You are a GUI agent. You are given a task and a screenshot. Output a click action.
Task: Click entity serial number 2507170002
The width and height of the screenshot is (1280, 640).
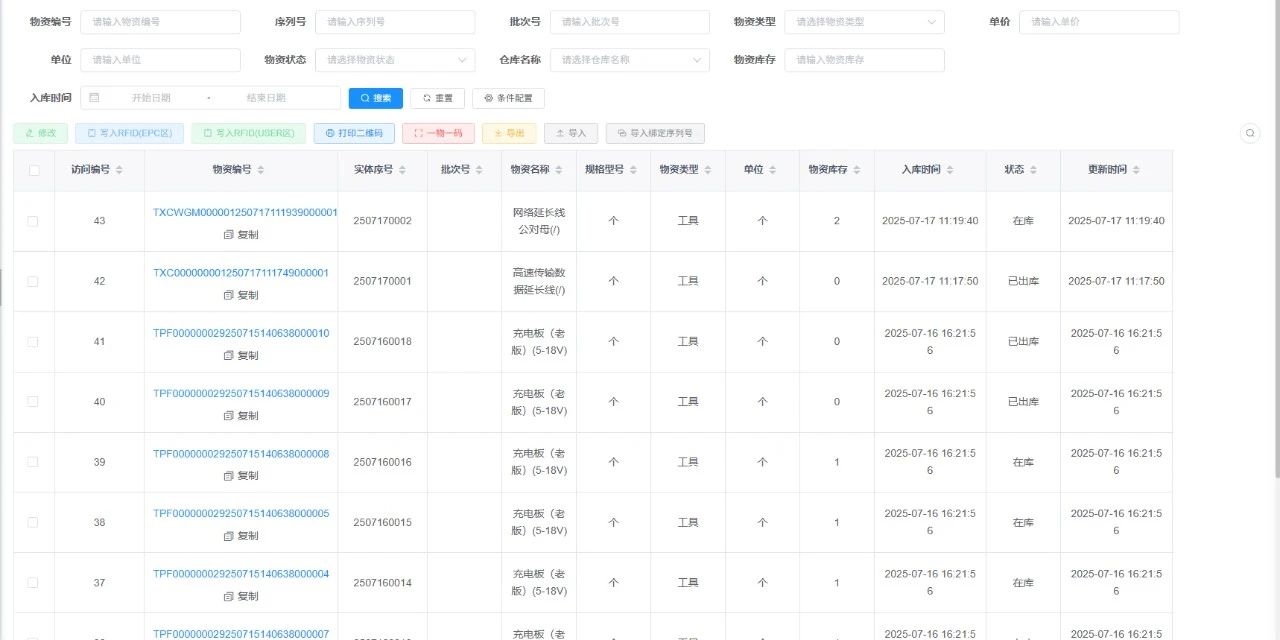click(x=382, y=221)
